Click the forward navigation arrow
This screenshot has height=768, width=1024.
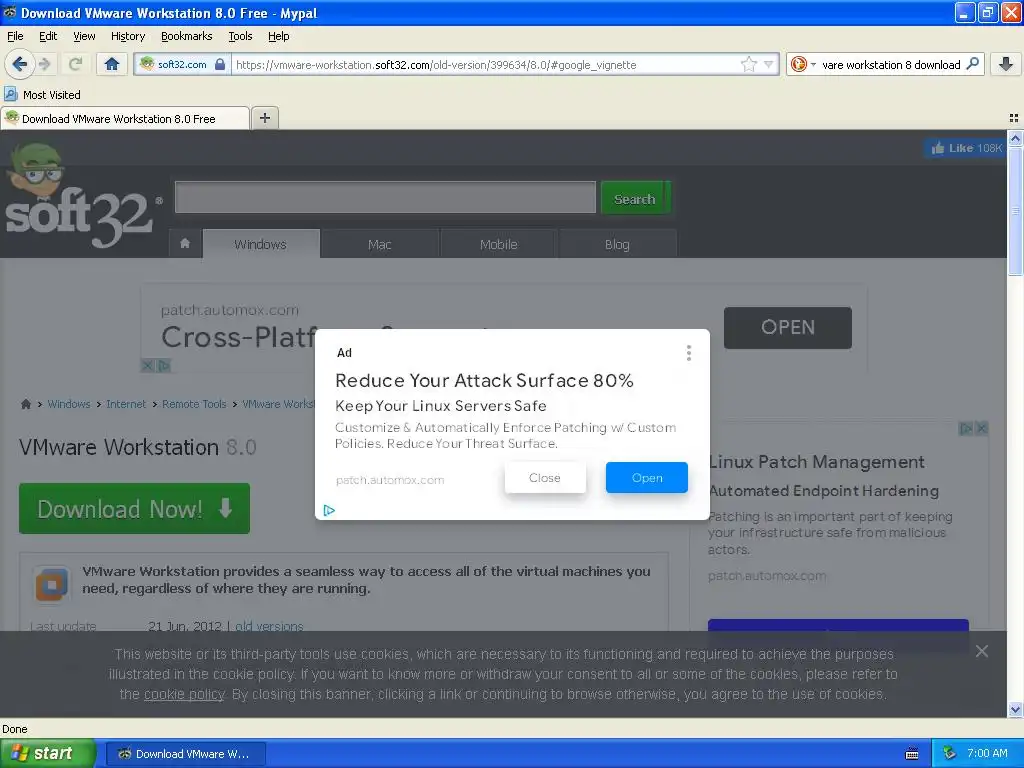coord(44,64)
